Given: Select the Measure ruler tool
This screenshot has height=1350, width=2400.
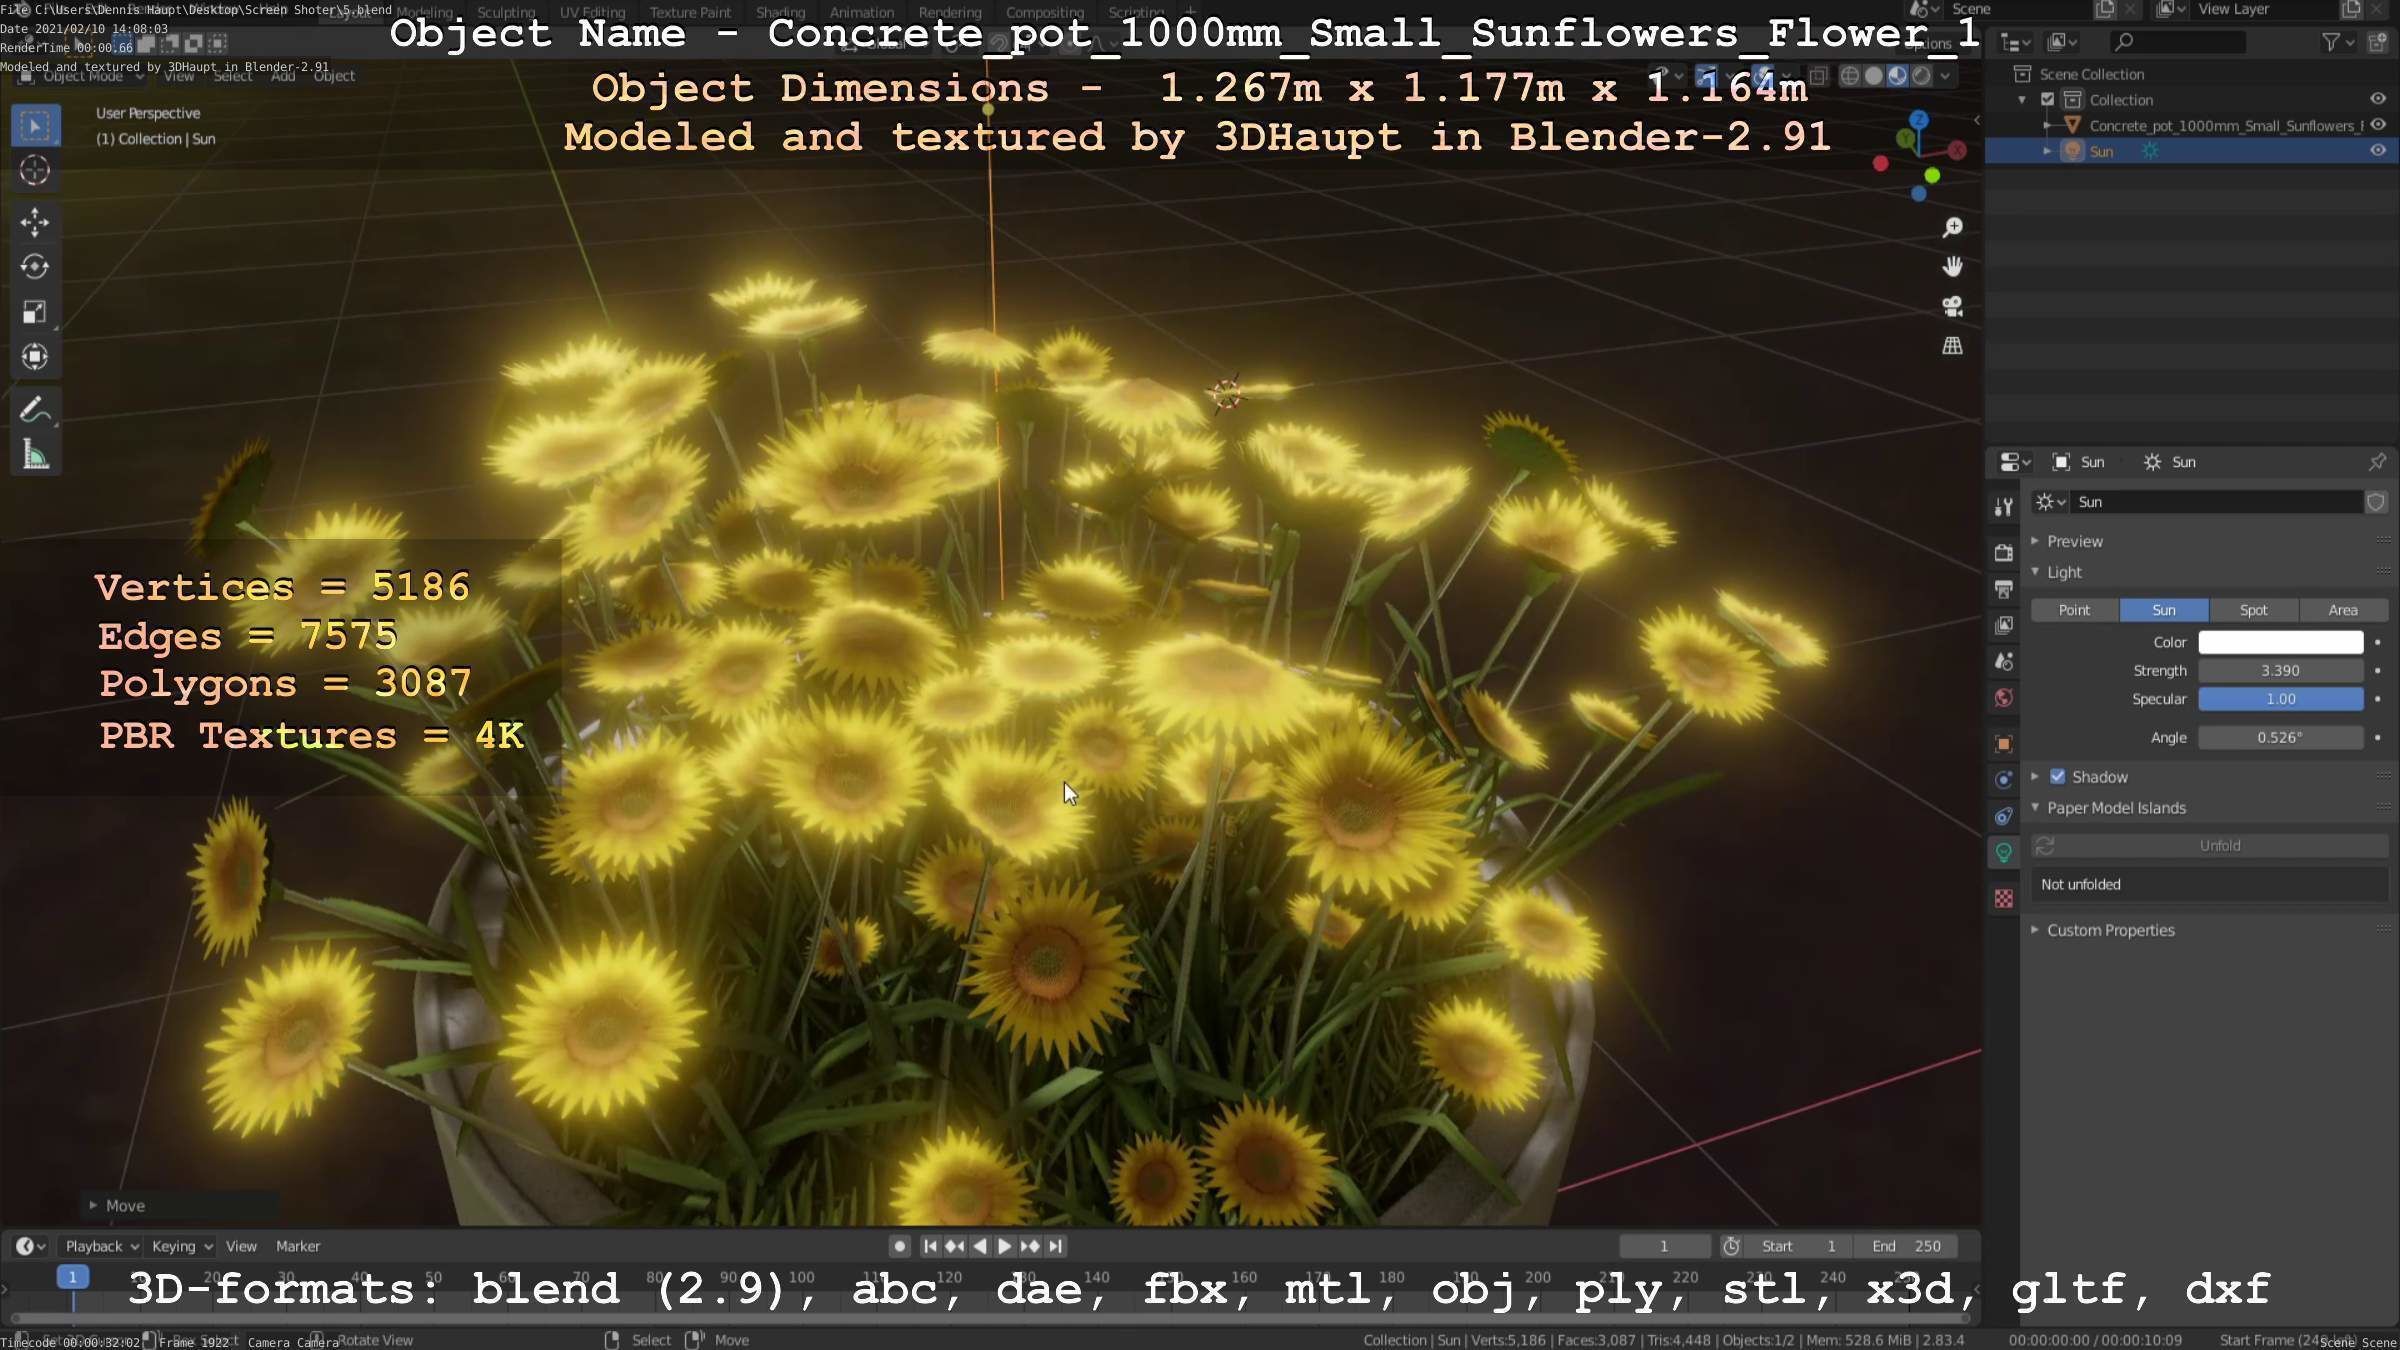Looking at the screenshot, I should pyautogui.click(x=35, y=455).
